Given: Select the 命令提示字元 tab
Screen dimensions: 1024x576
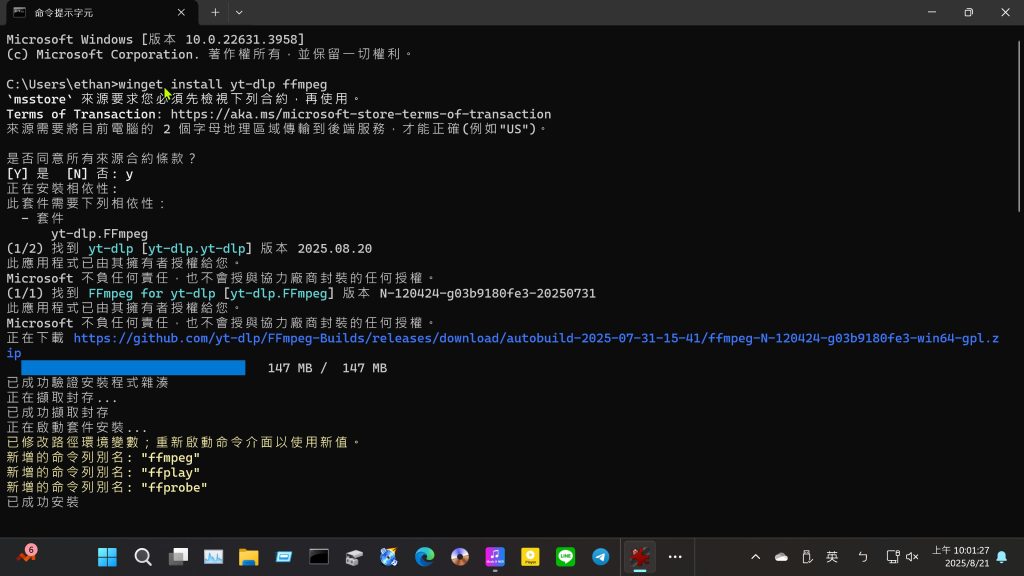Looking at the screenshot, I should click(x=90, y=12).
